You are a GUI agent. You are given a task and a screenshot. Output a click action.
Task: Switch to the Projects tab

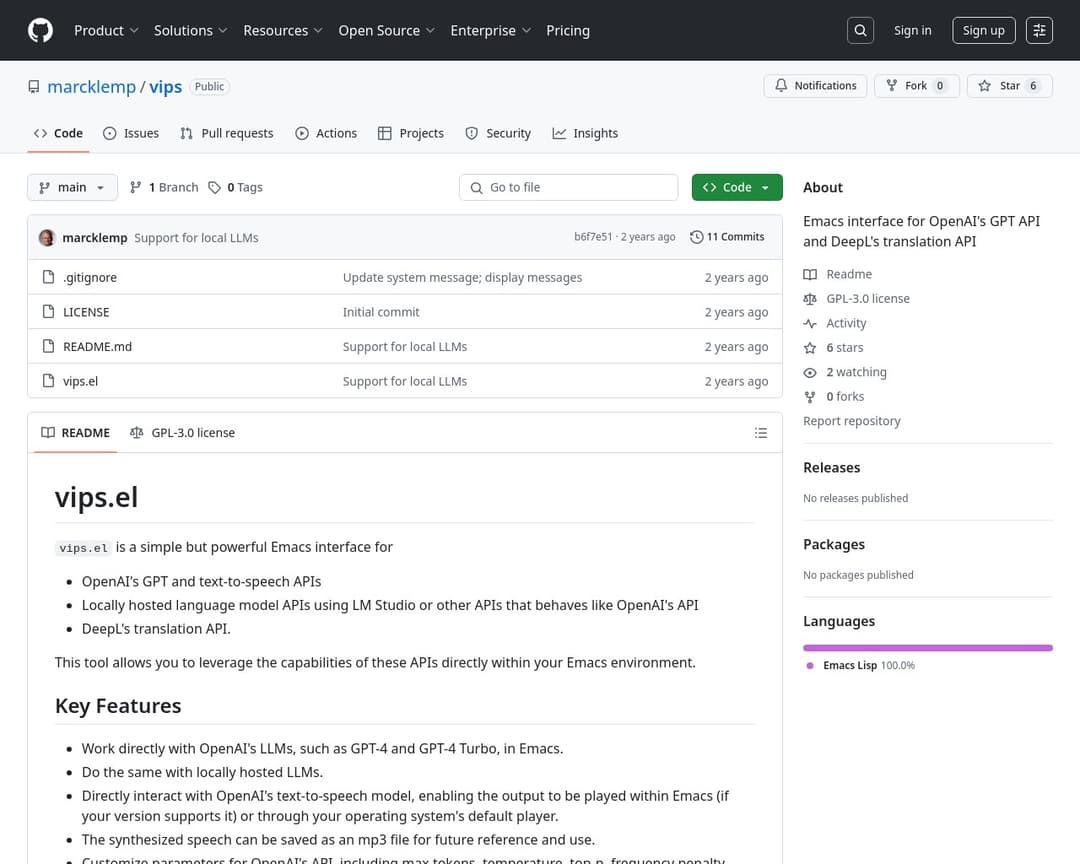tap(411, 134)
